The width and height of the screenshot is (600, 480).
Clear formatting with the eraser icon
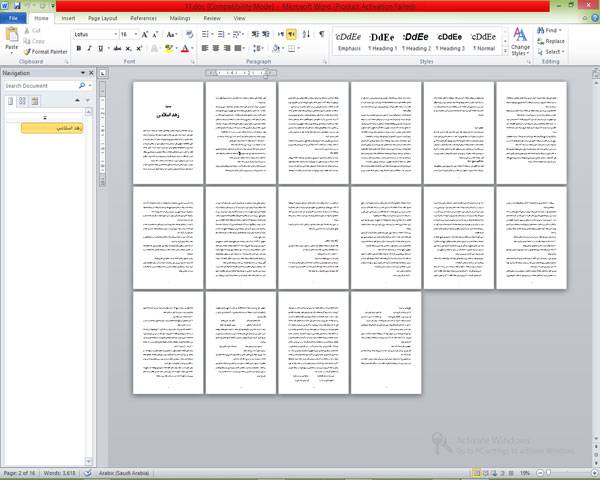point(189,34)
